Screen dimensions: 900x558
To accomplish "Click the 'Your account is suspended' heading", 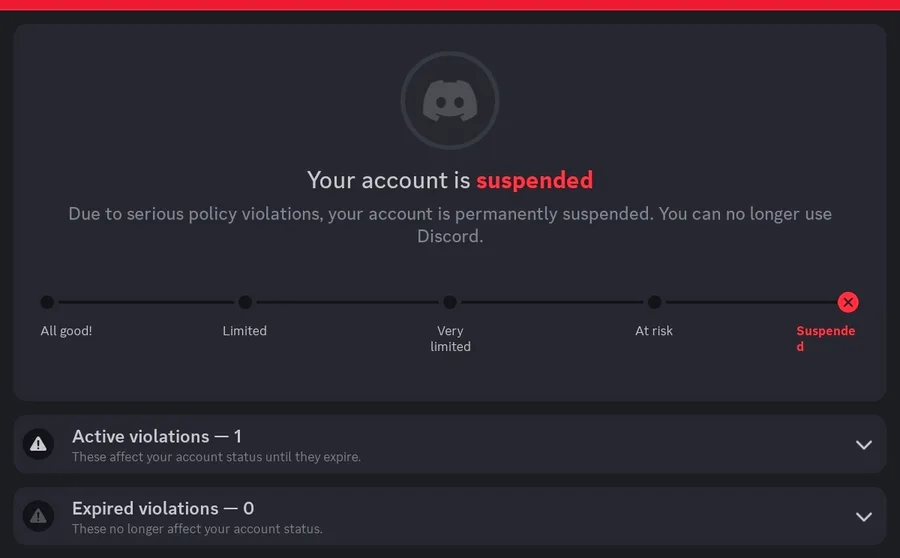I will click(x=450, y=180).
